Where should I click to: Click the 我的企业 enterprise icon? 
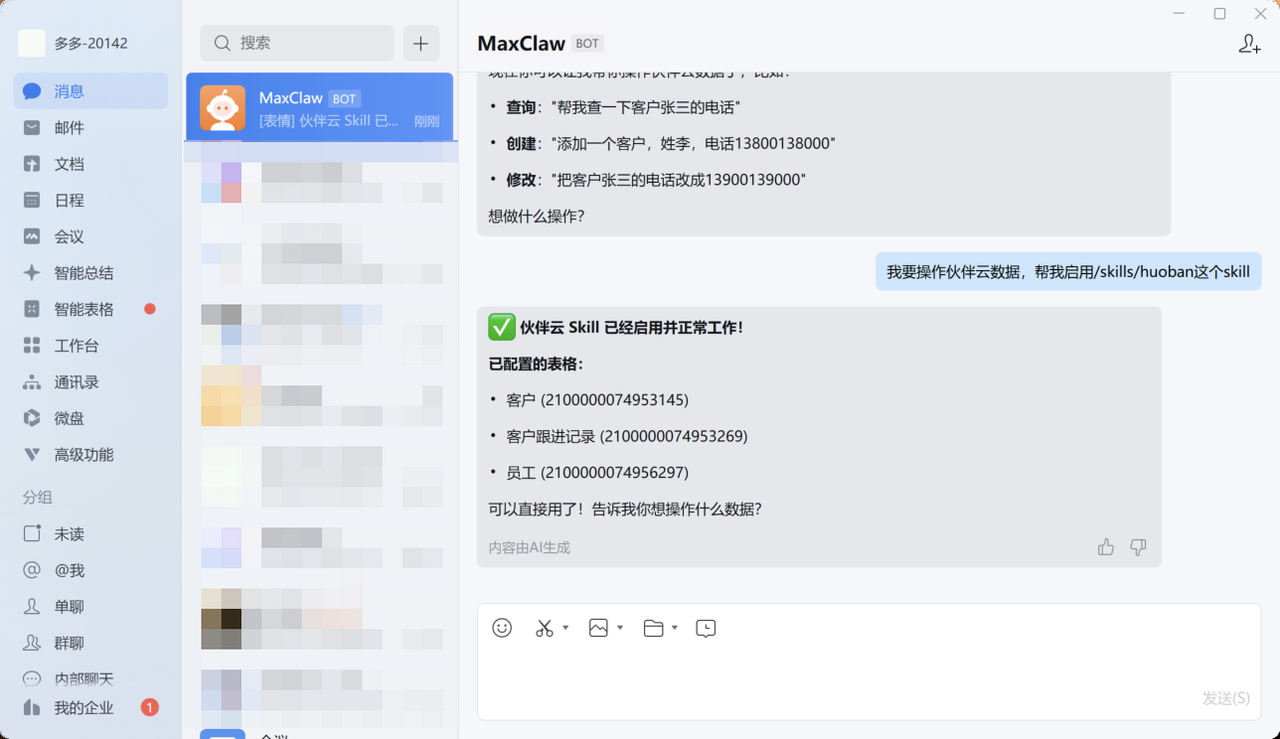(x=32, y=708)
